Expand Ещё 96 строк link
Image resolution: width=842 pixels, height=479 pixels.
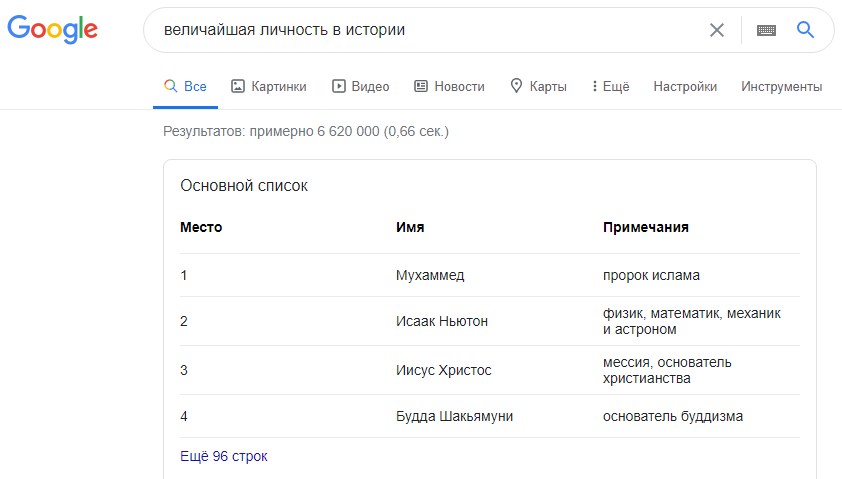(223, 456)
